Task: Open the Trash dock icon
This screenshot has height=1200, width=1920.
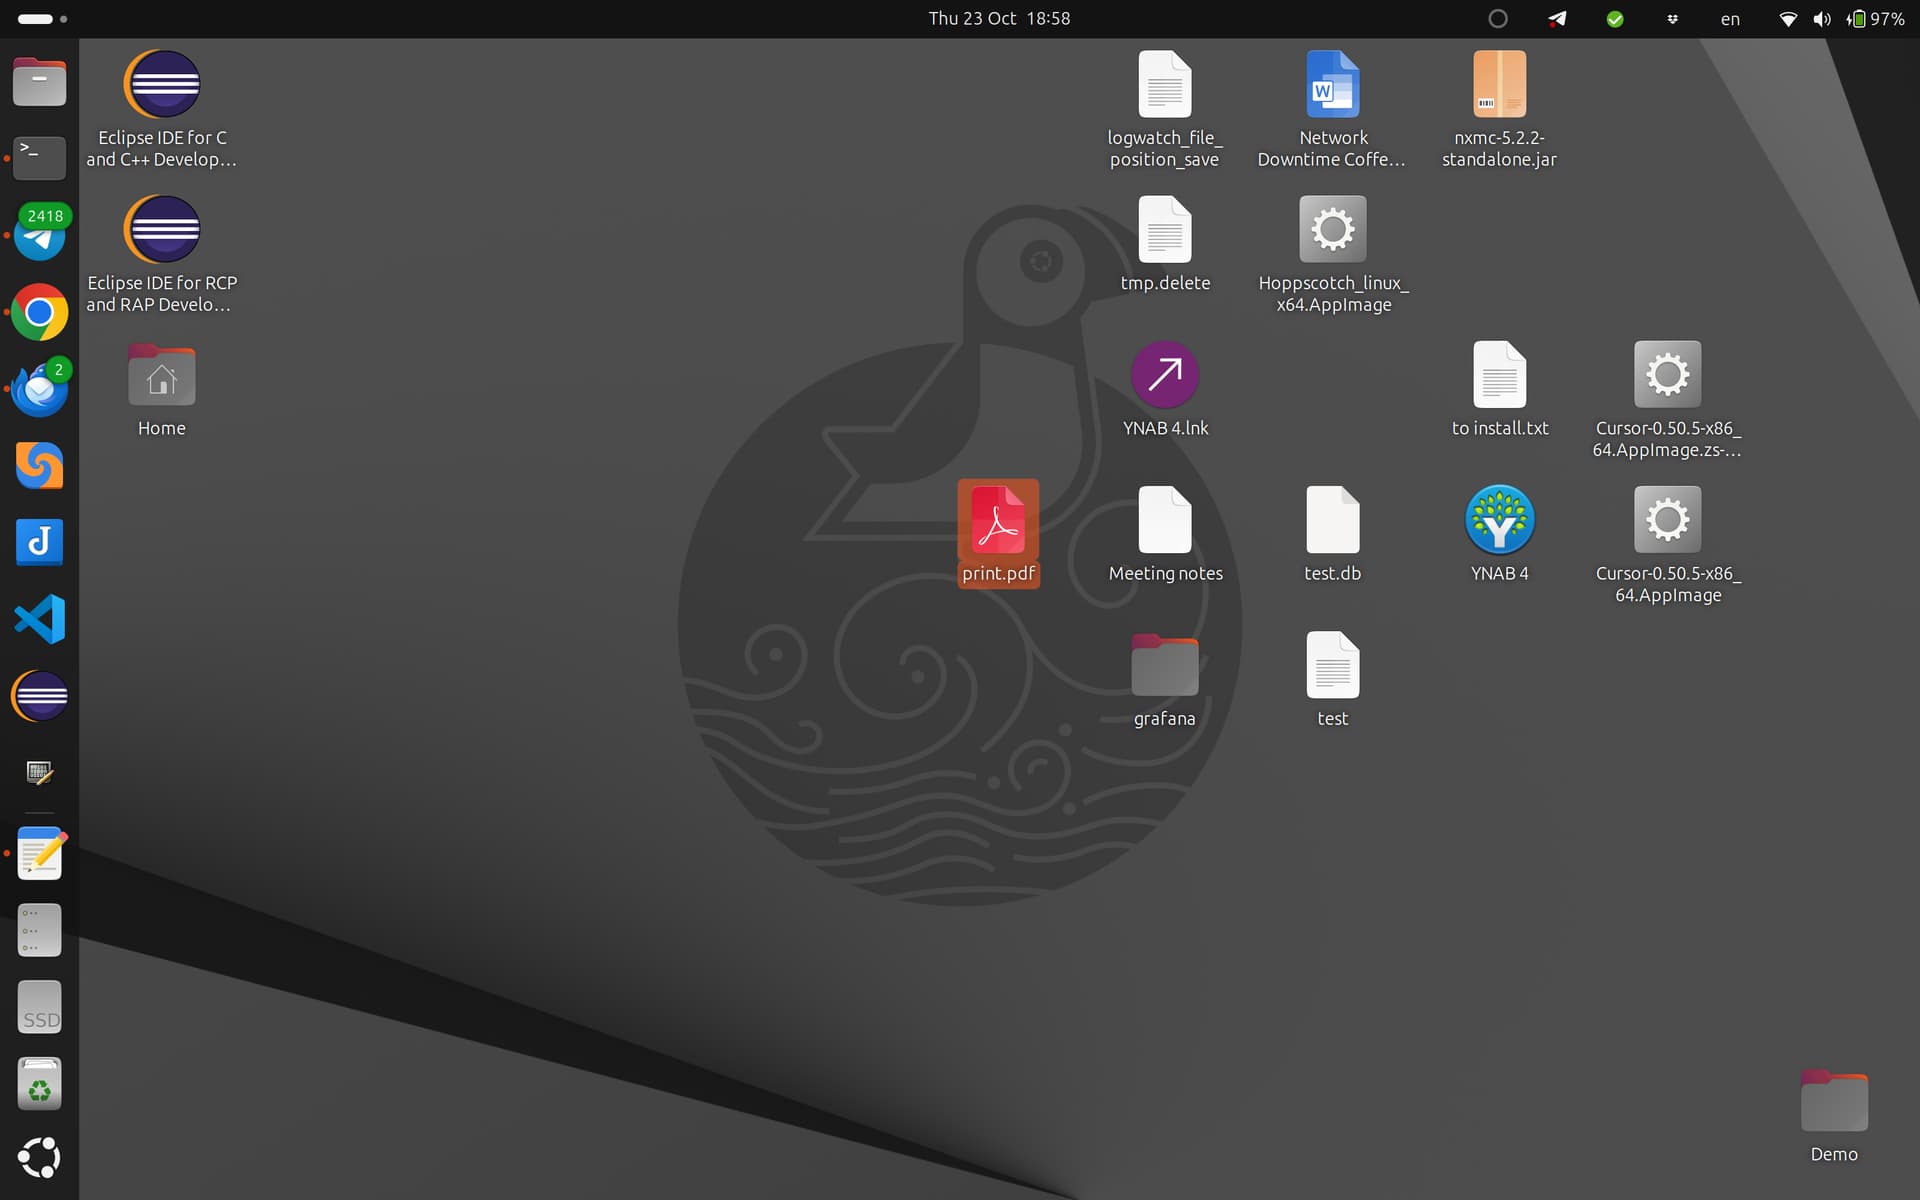Action: tap(40, 1084)
